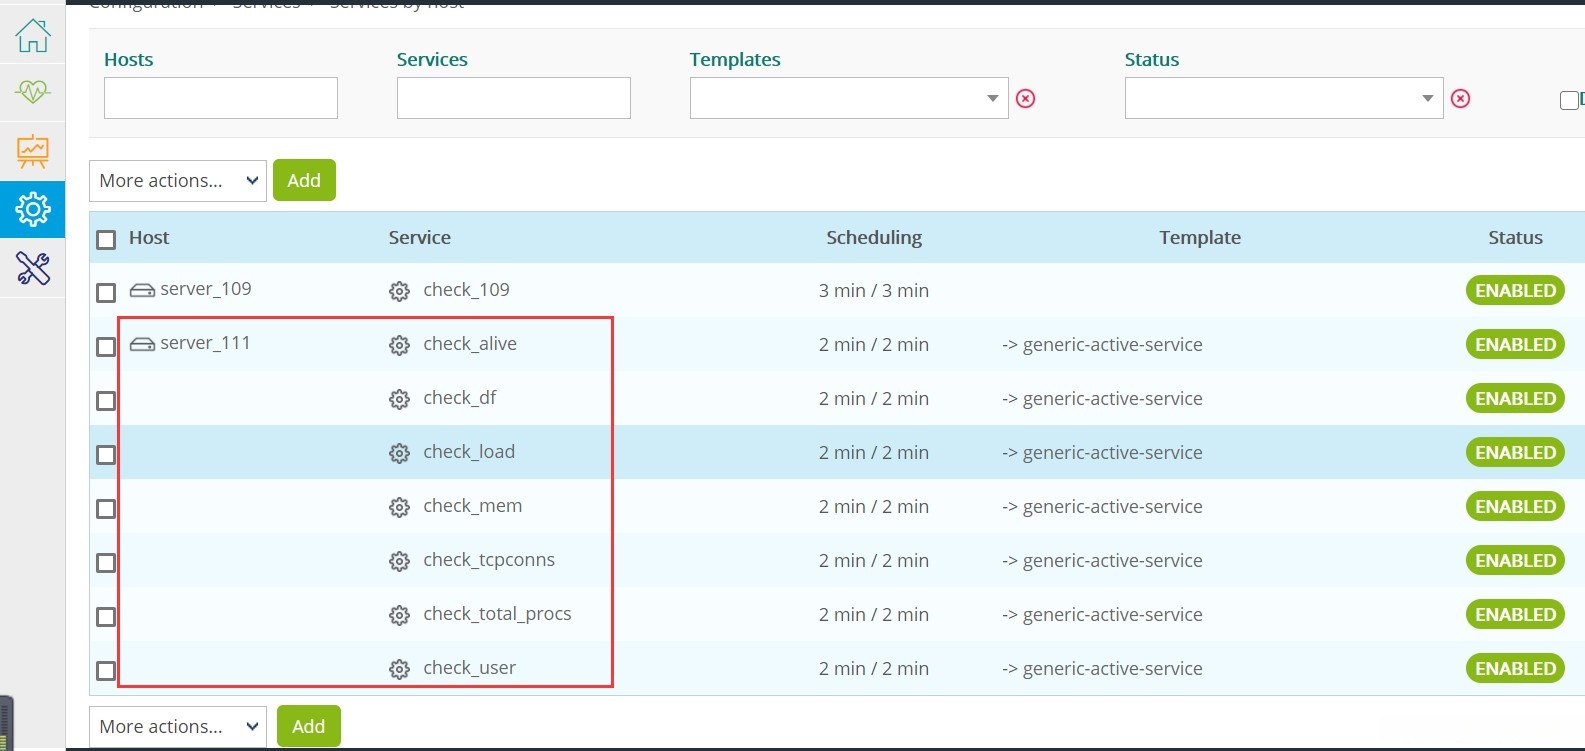
Task: Open generic-active-service template for check_total_procs
Action: pos(1113,615)
